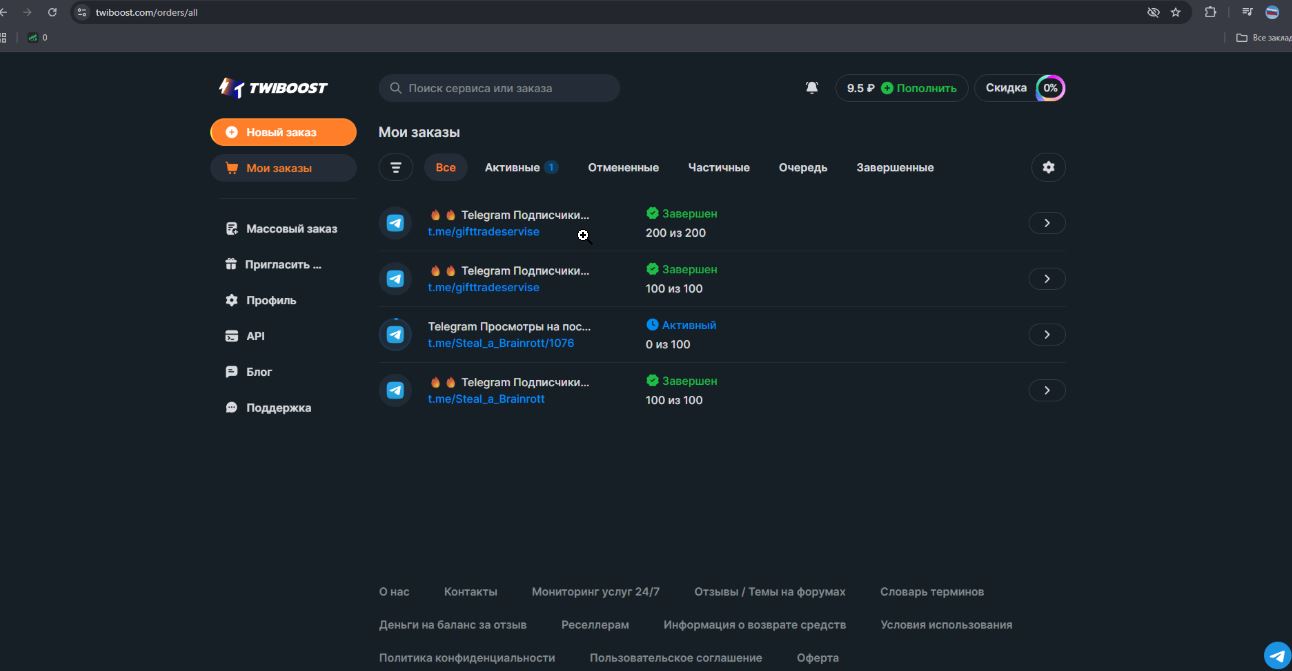Click the Discount 0% progress ring

(x=1050, y=88)
